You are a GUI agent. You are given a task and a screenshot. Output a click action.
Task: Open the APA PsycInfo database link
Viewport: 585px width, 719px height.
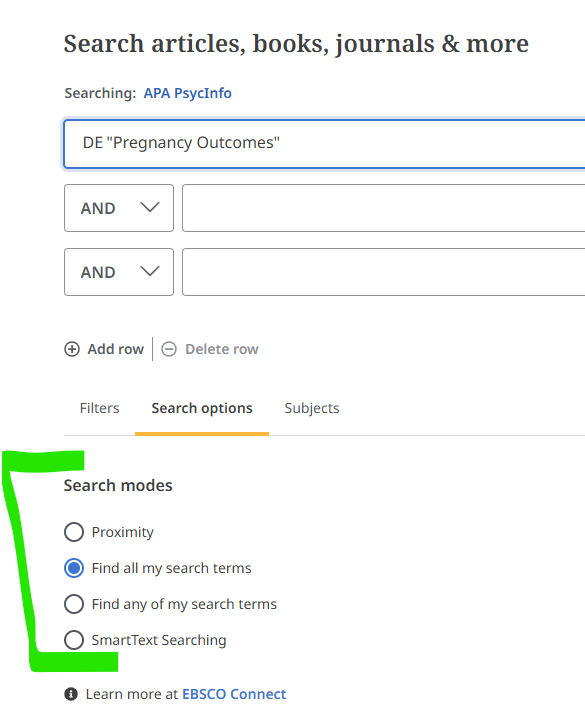[x=188, y=93]
